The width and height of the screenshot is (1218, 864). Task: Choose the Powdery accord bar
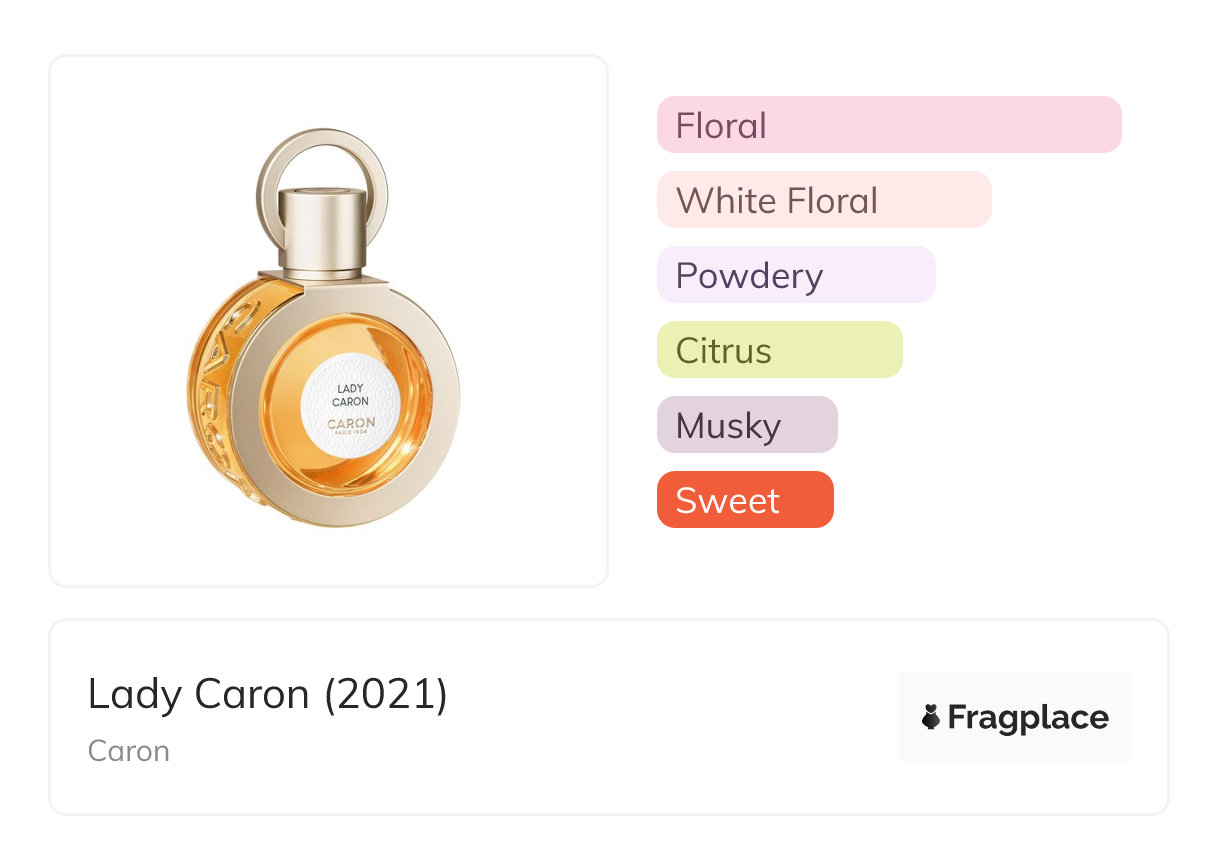795,275
